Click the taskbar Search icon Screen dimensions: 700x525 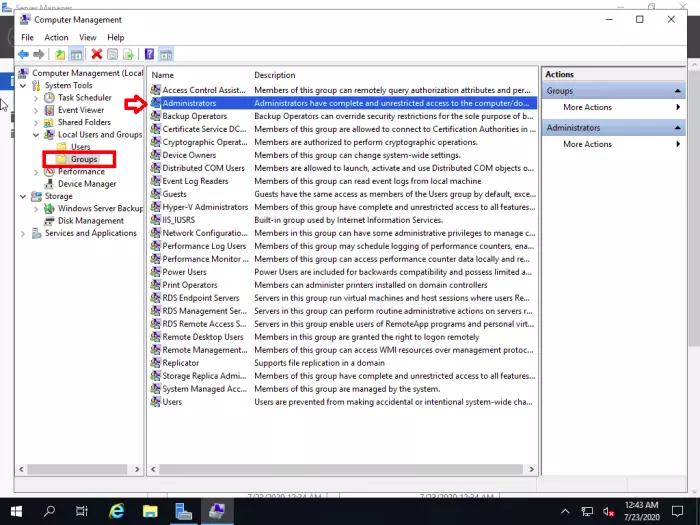point(49,511)
